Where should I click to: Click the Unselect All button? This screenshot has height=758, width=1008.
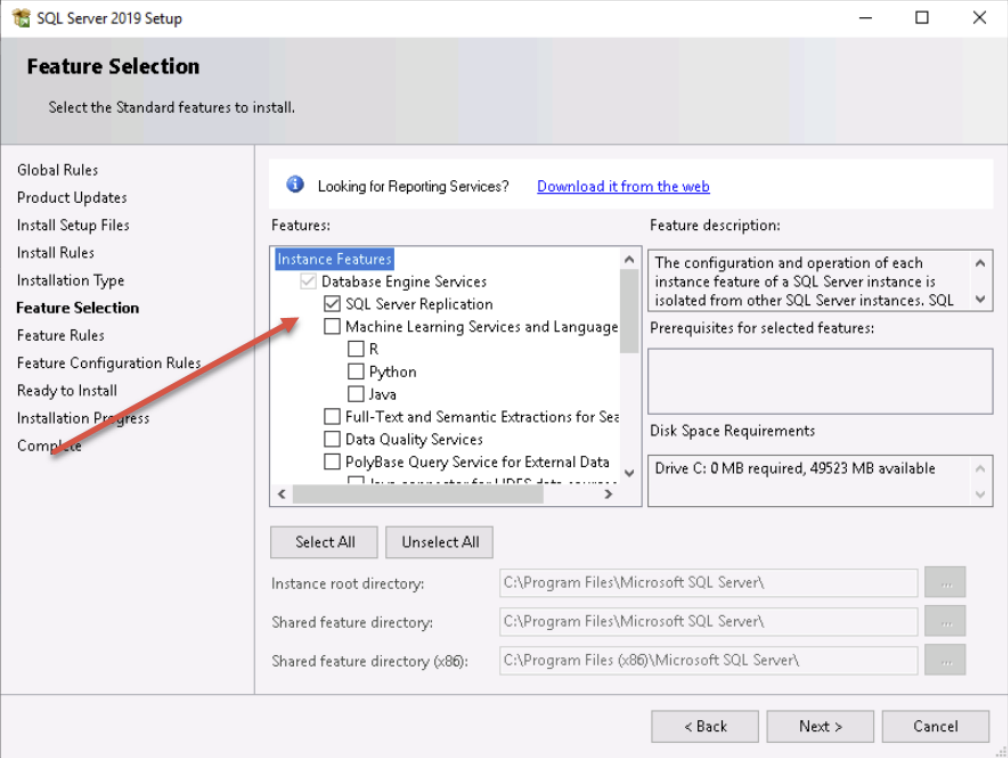click(440, 542)
